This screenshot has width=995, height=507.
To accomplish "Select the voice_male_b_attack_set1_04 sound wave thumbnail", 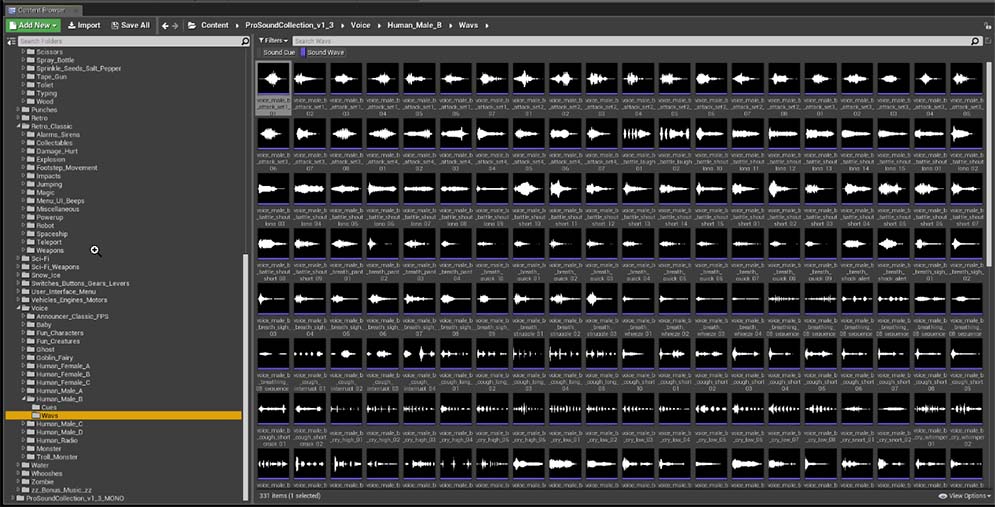I will coord(383,79).
